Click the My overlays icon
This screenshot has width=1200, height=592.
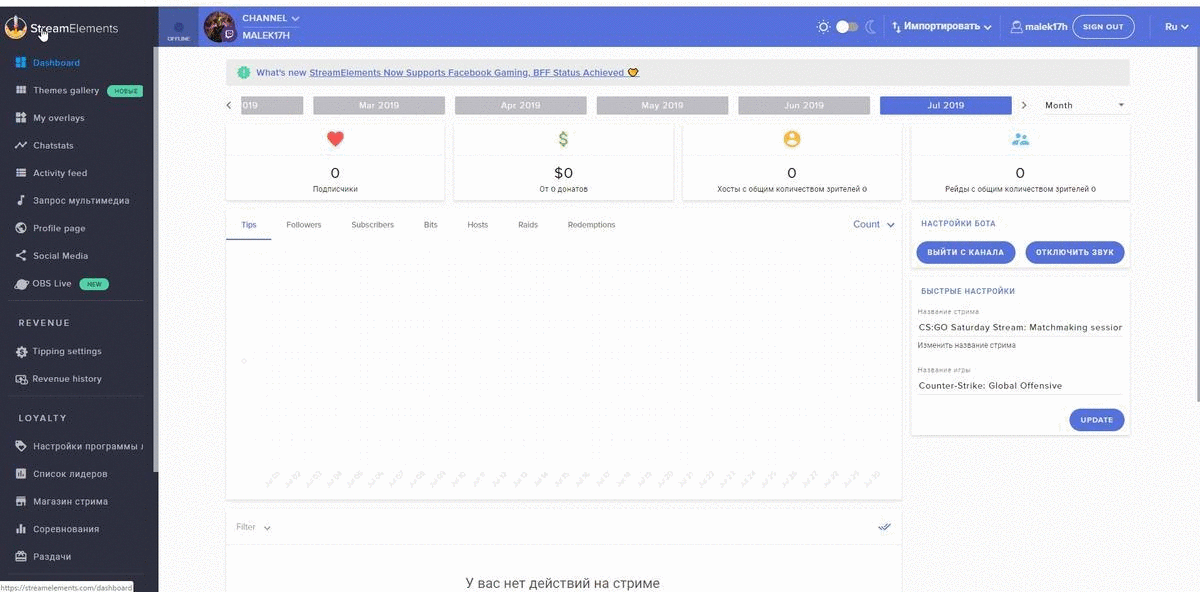coord(21,118)
